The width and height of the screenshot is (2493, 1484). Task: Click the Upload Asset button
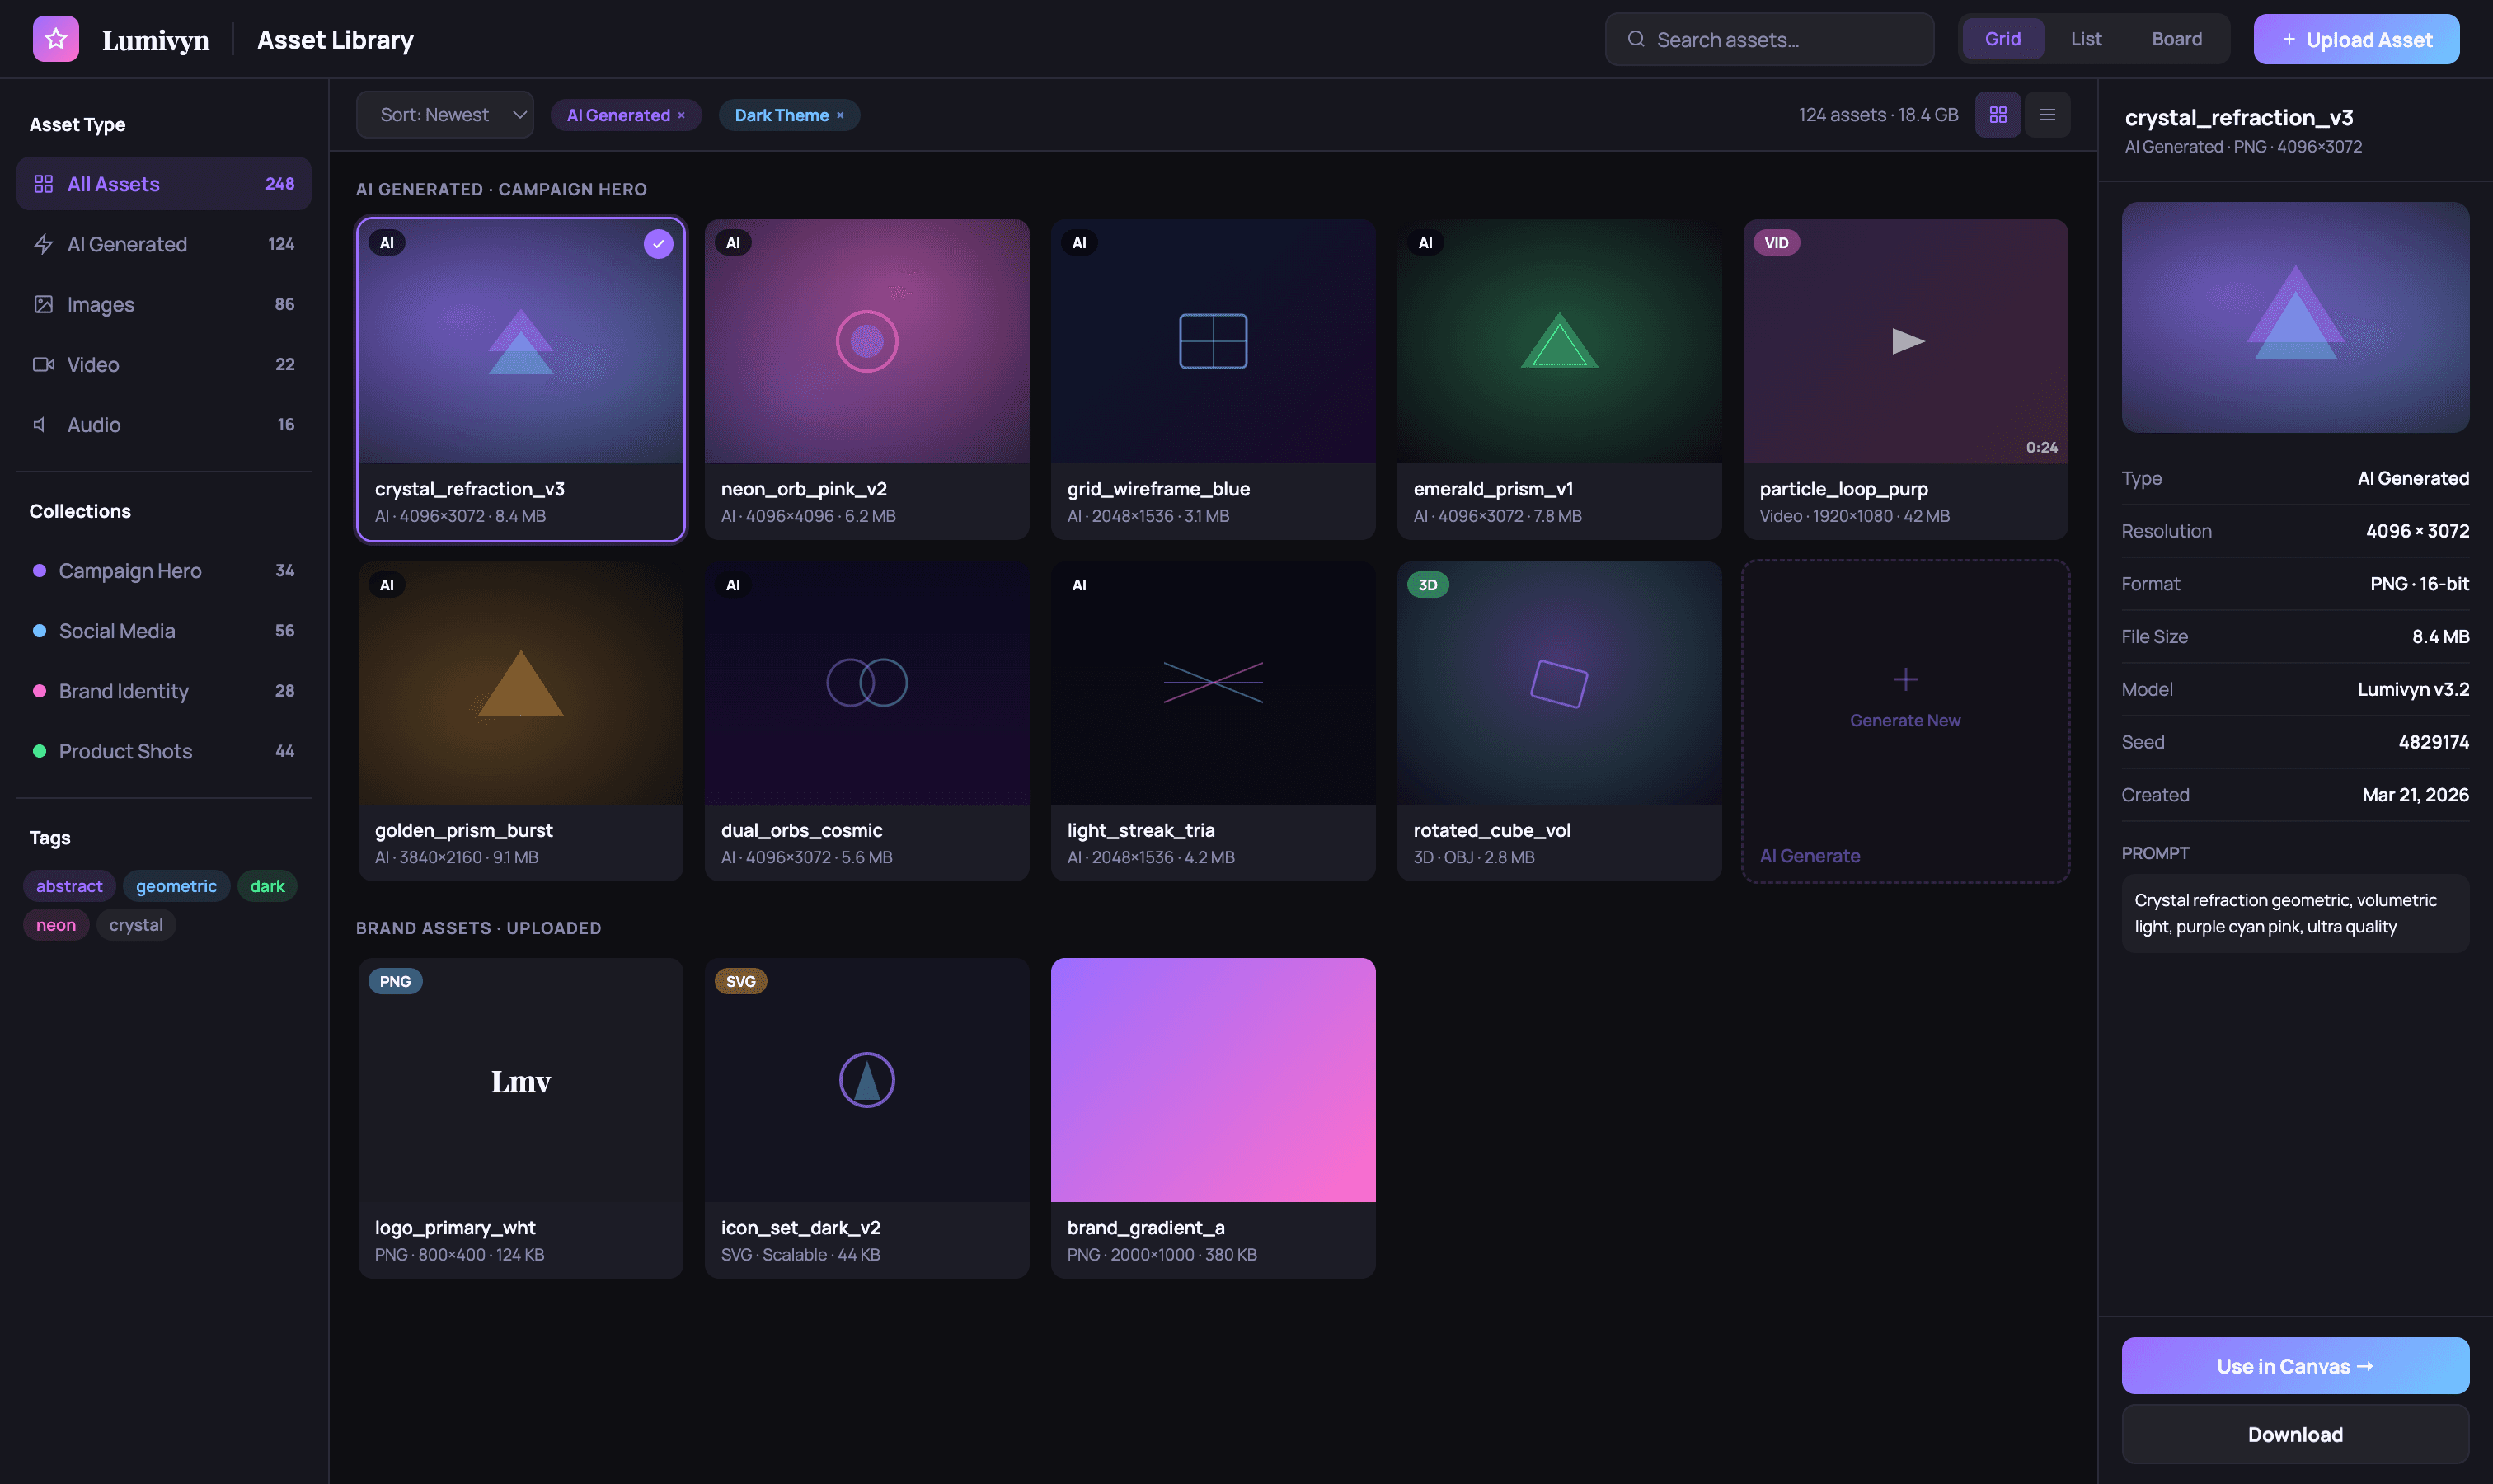coord(2355,38)
